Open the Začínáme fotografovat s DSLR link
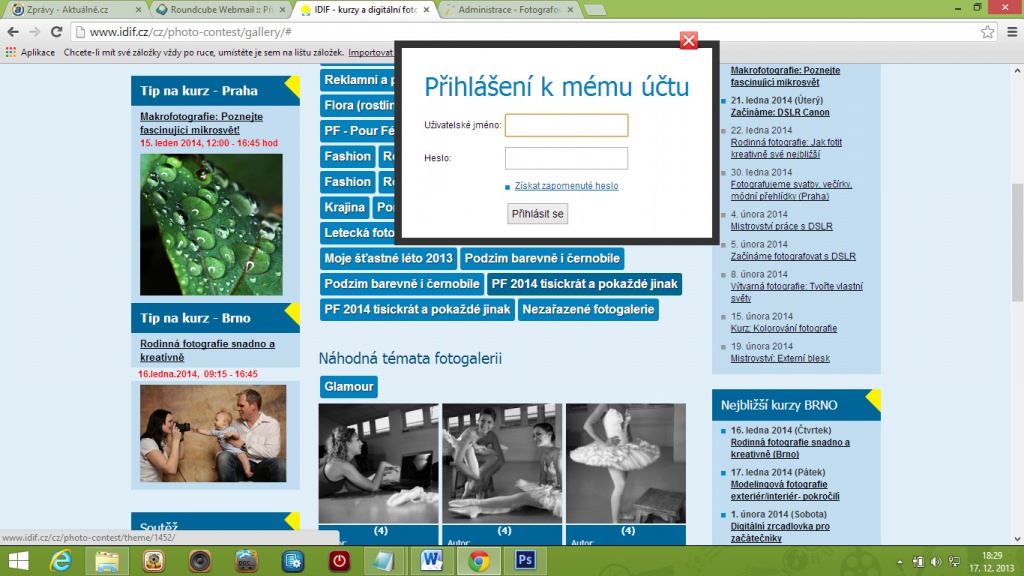This screenshot has height=576, width=1024. click(x=793, y=257)
